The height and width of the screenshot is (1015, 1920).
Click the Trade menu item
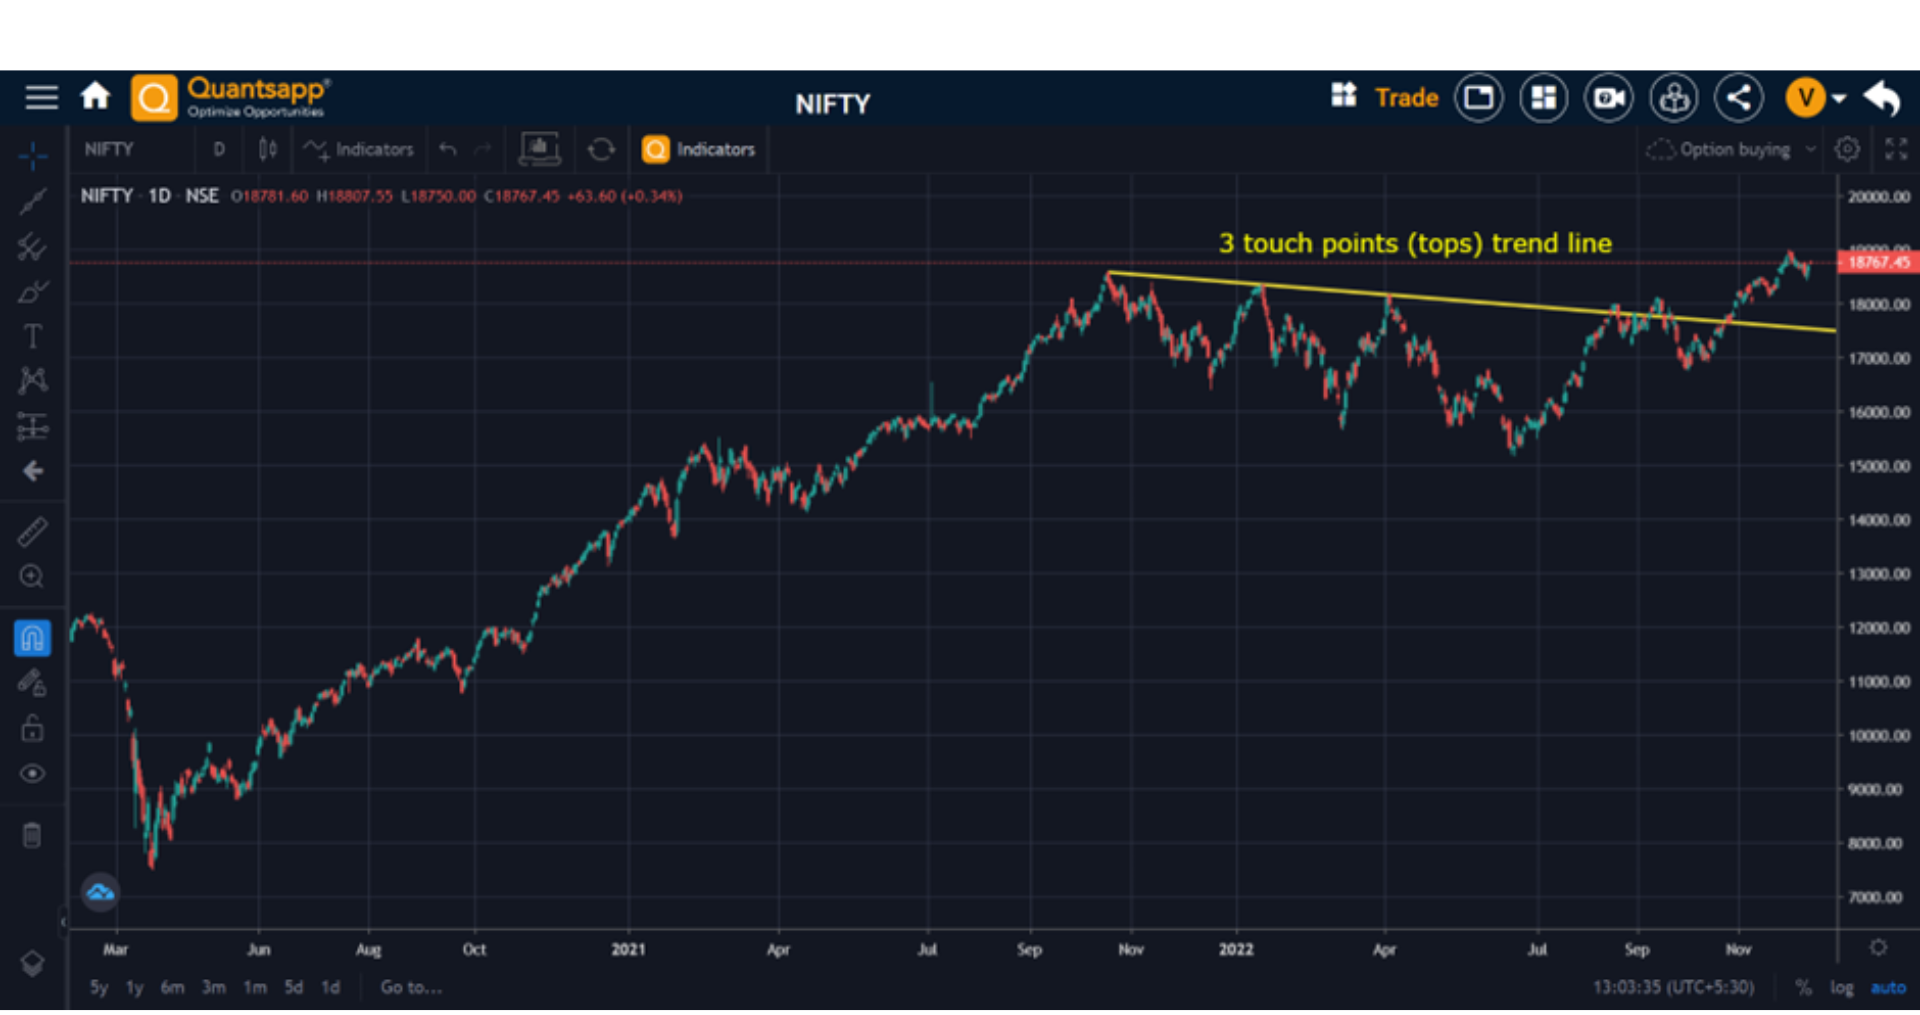[1405, 97]
